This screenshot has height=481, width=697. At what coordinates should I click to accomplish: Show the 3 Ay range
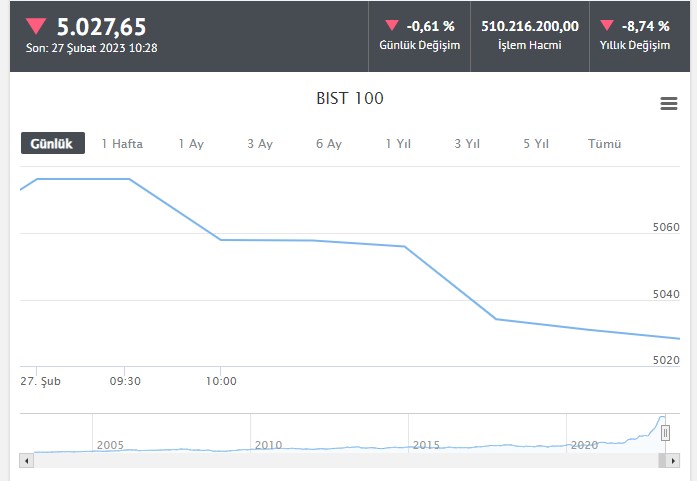click(260, 144)
